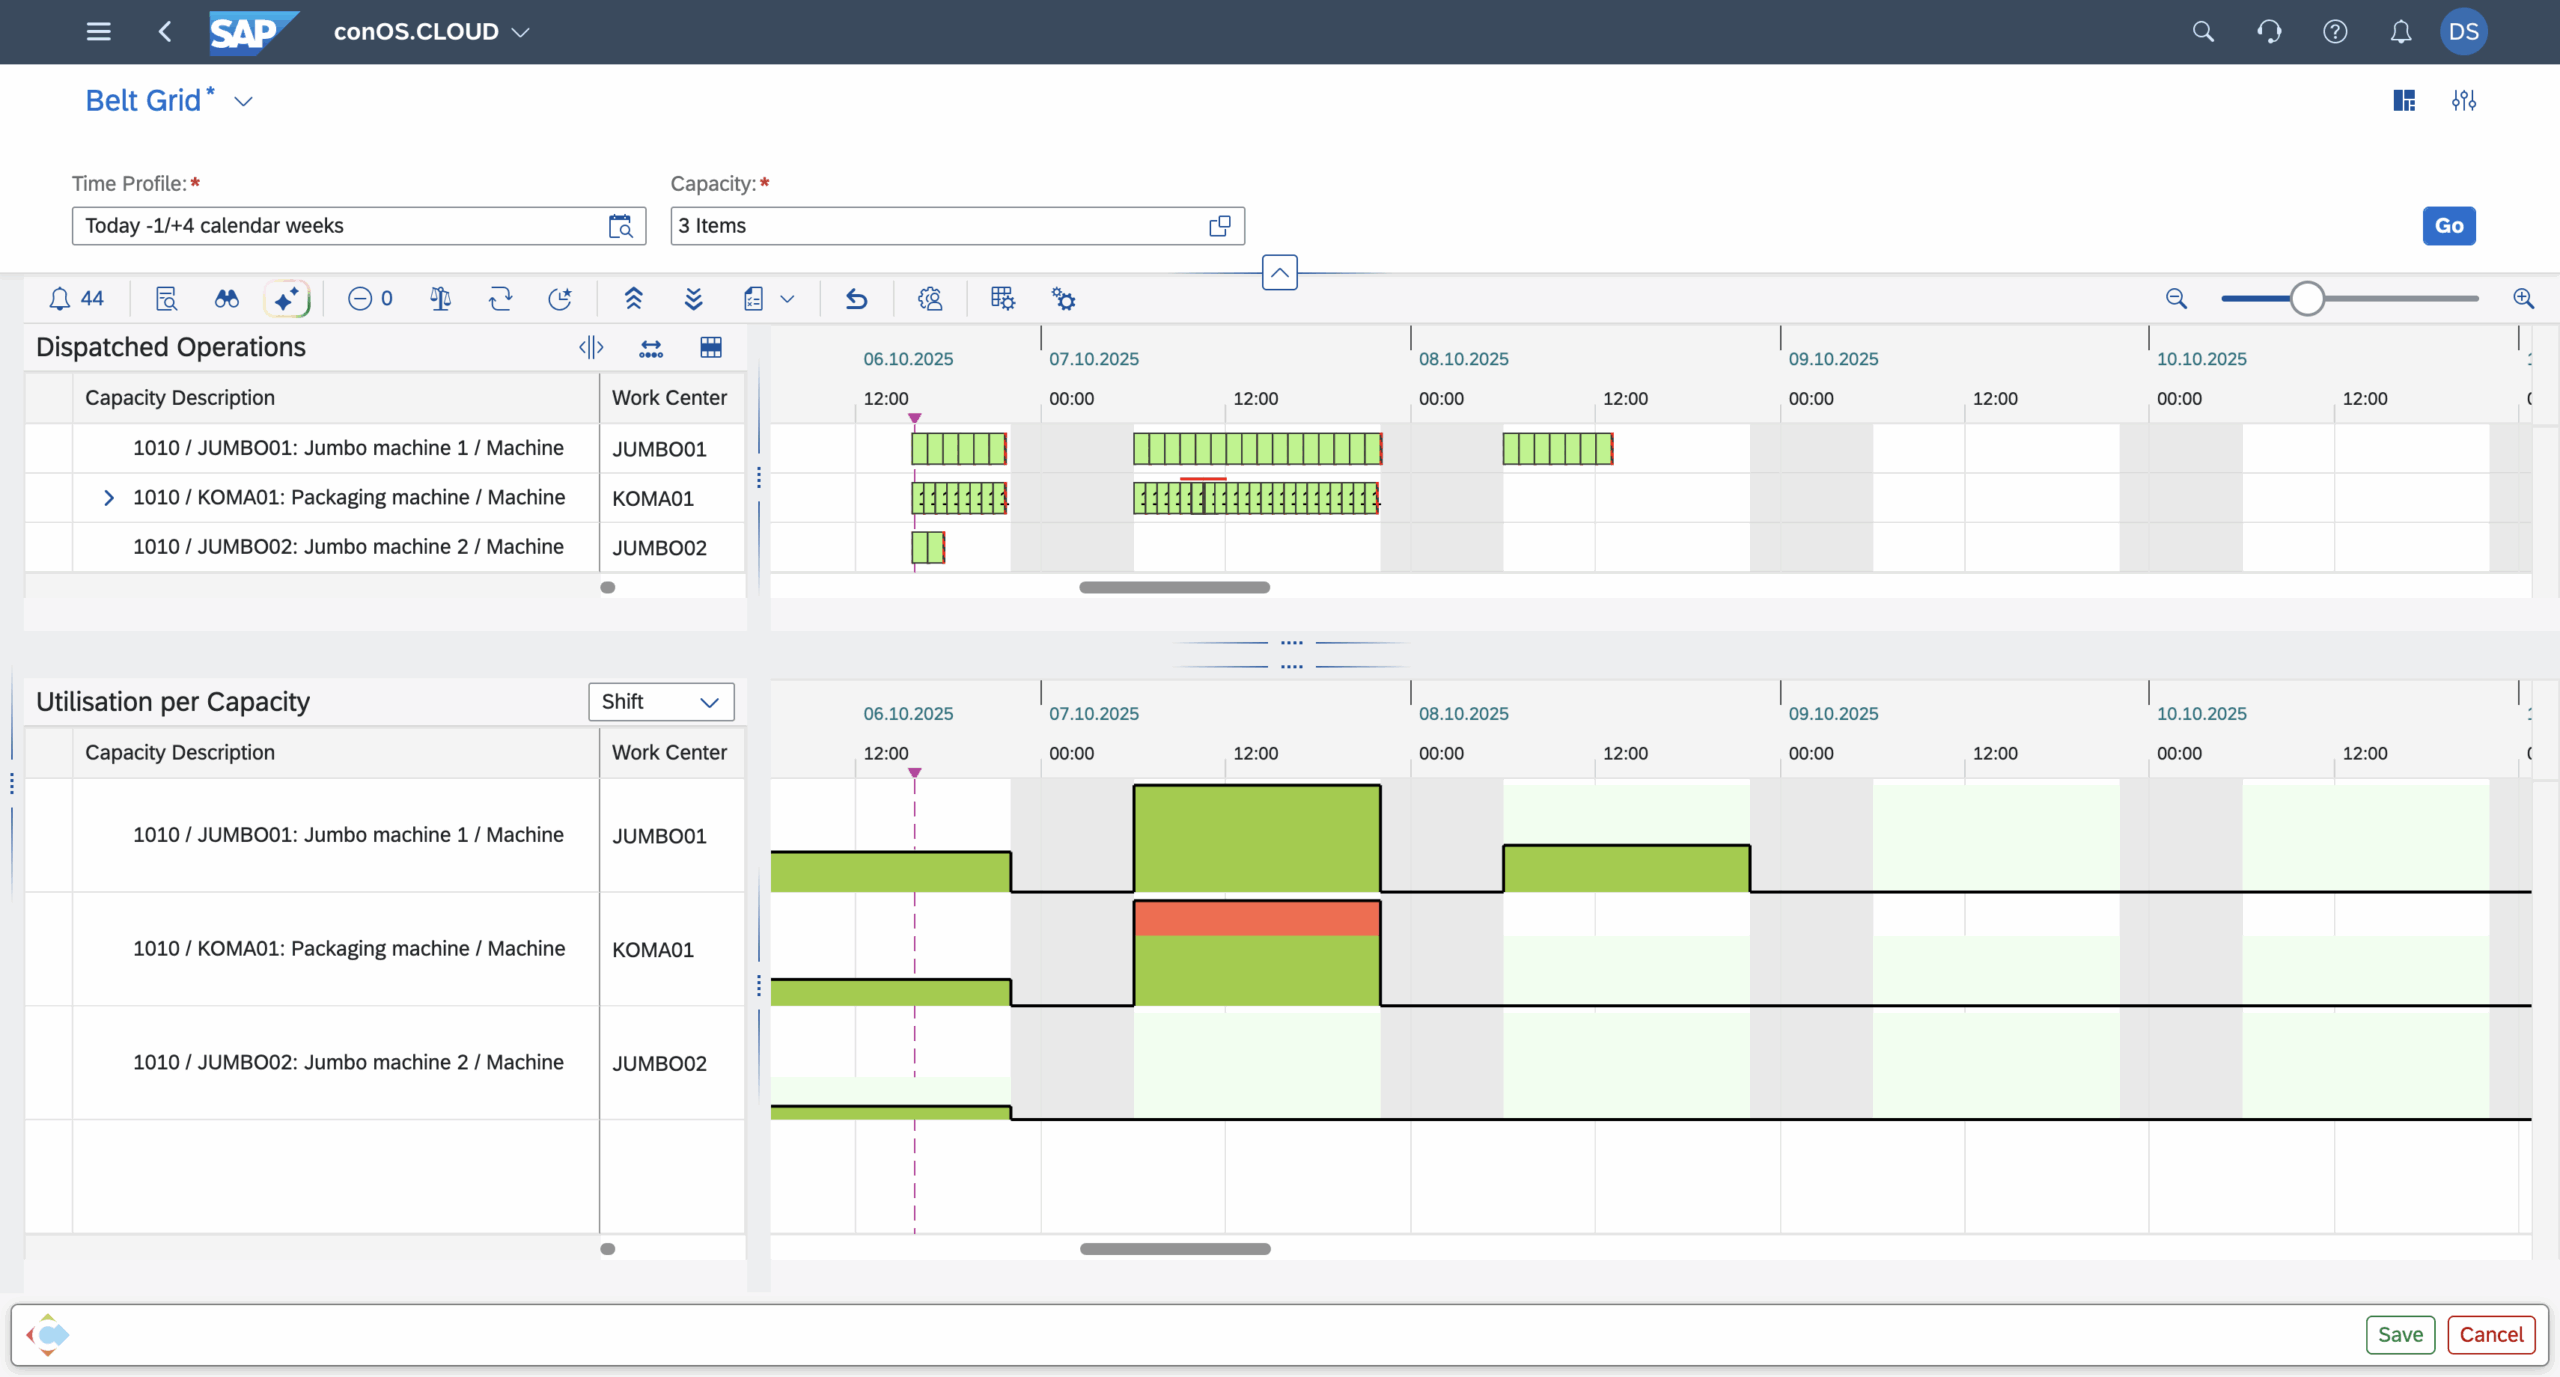Expand the KOMA01 Packaging machine row
Screen dimensions: 2560x1377
point(109,498)
